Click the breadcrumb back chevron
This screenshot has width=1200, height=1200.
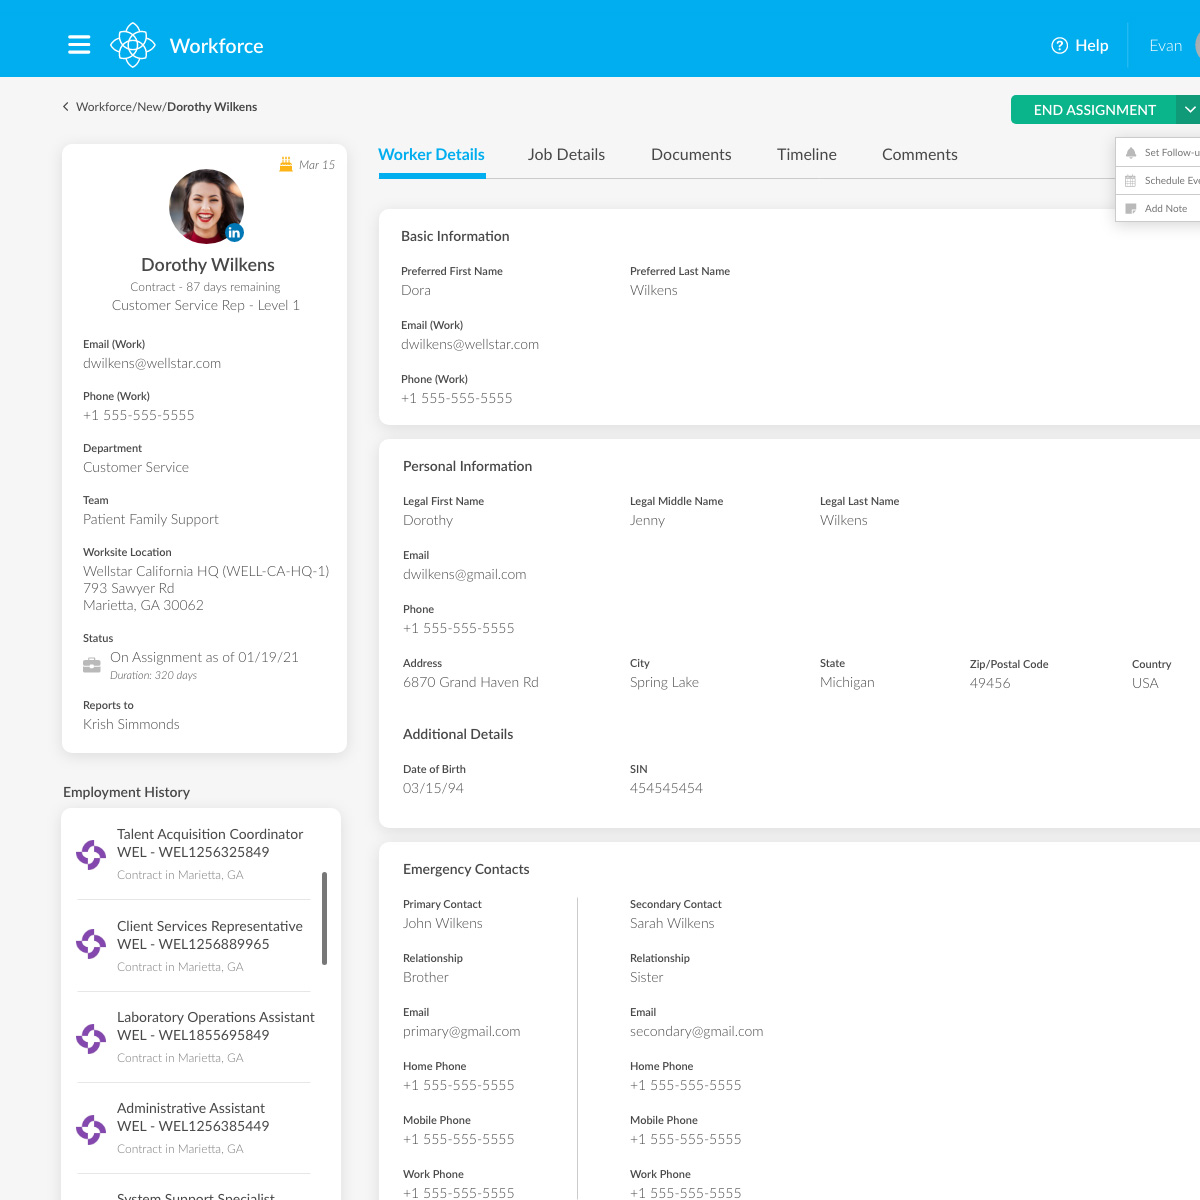pos(66,107)
